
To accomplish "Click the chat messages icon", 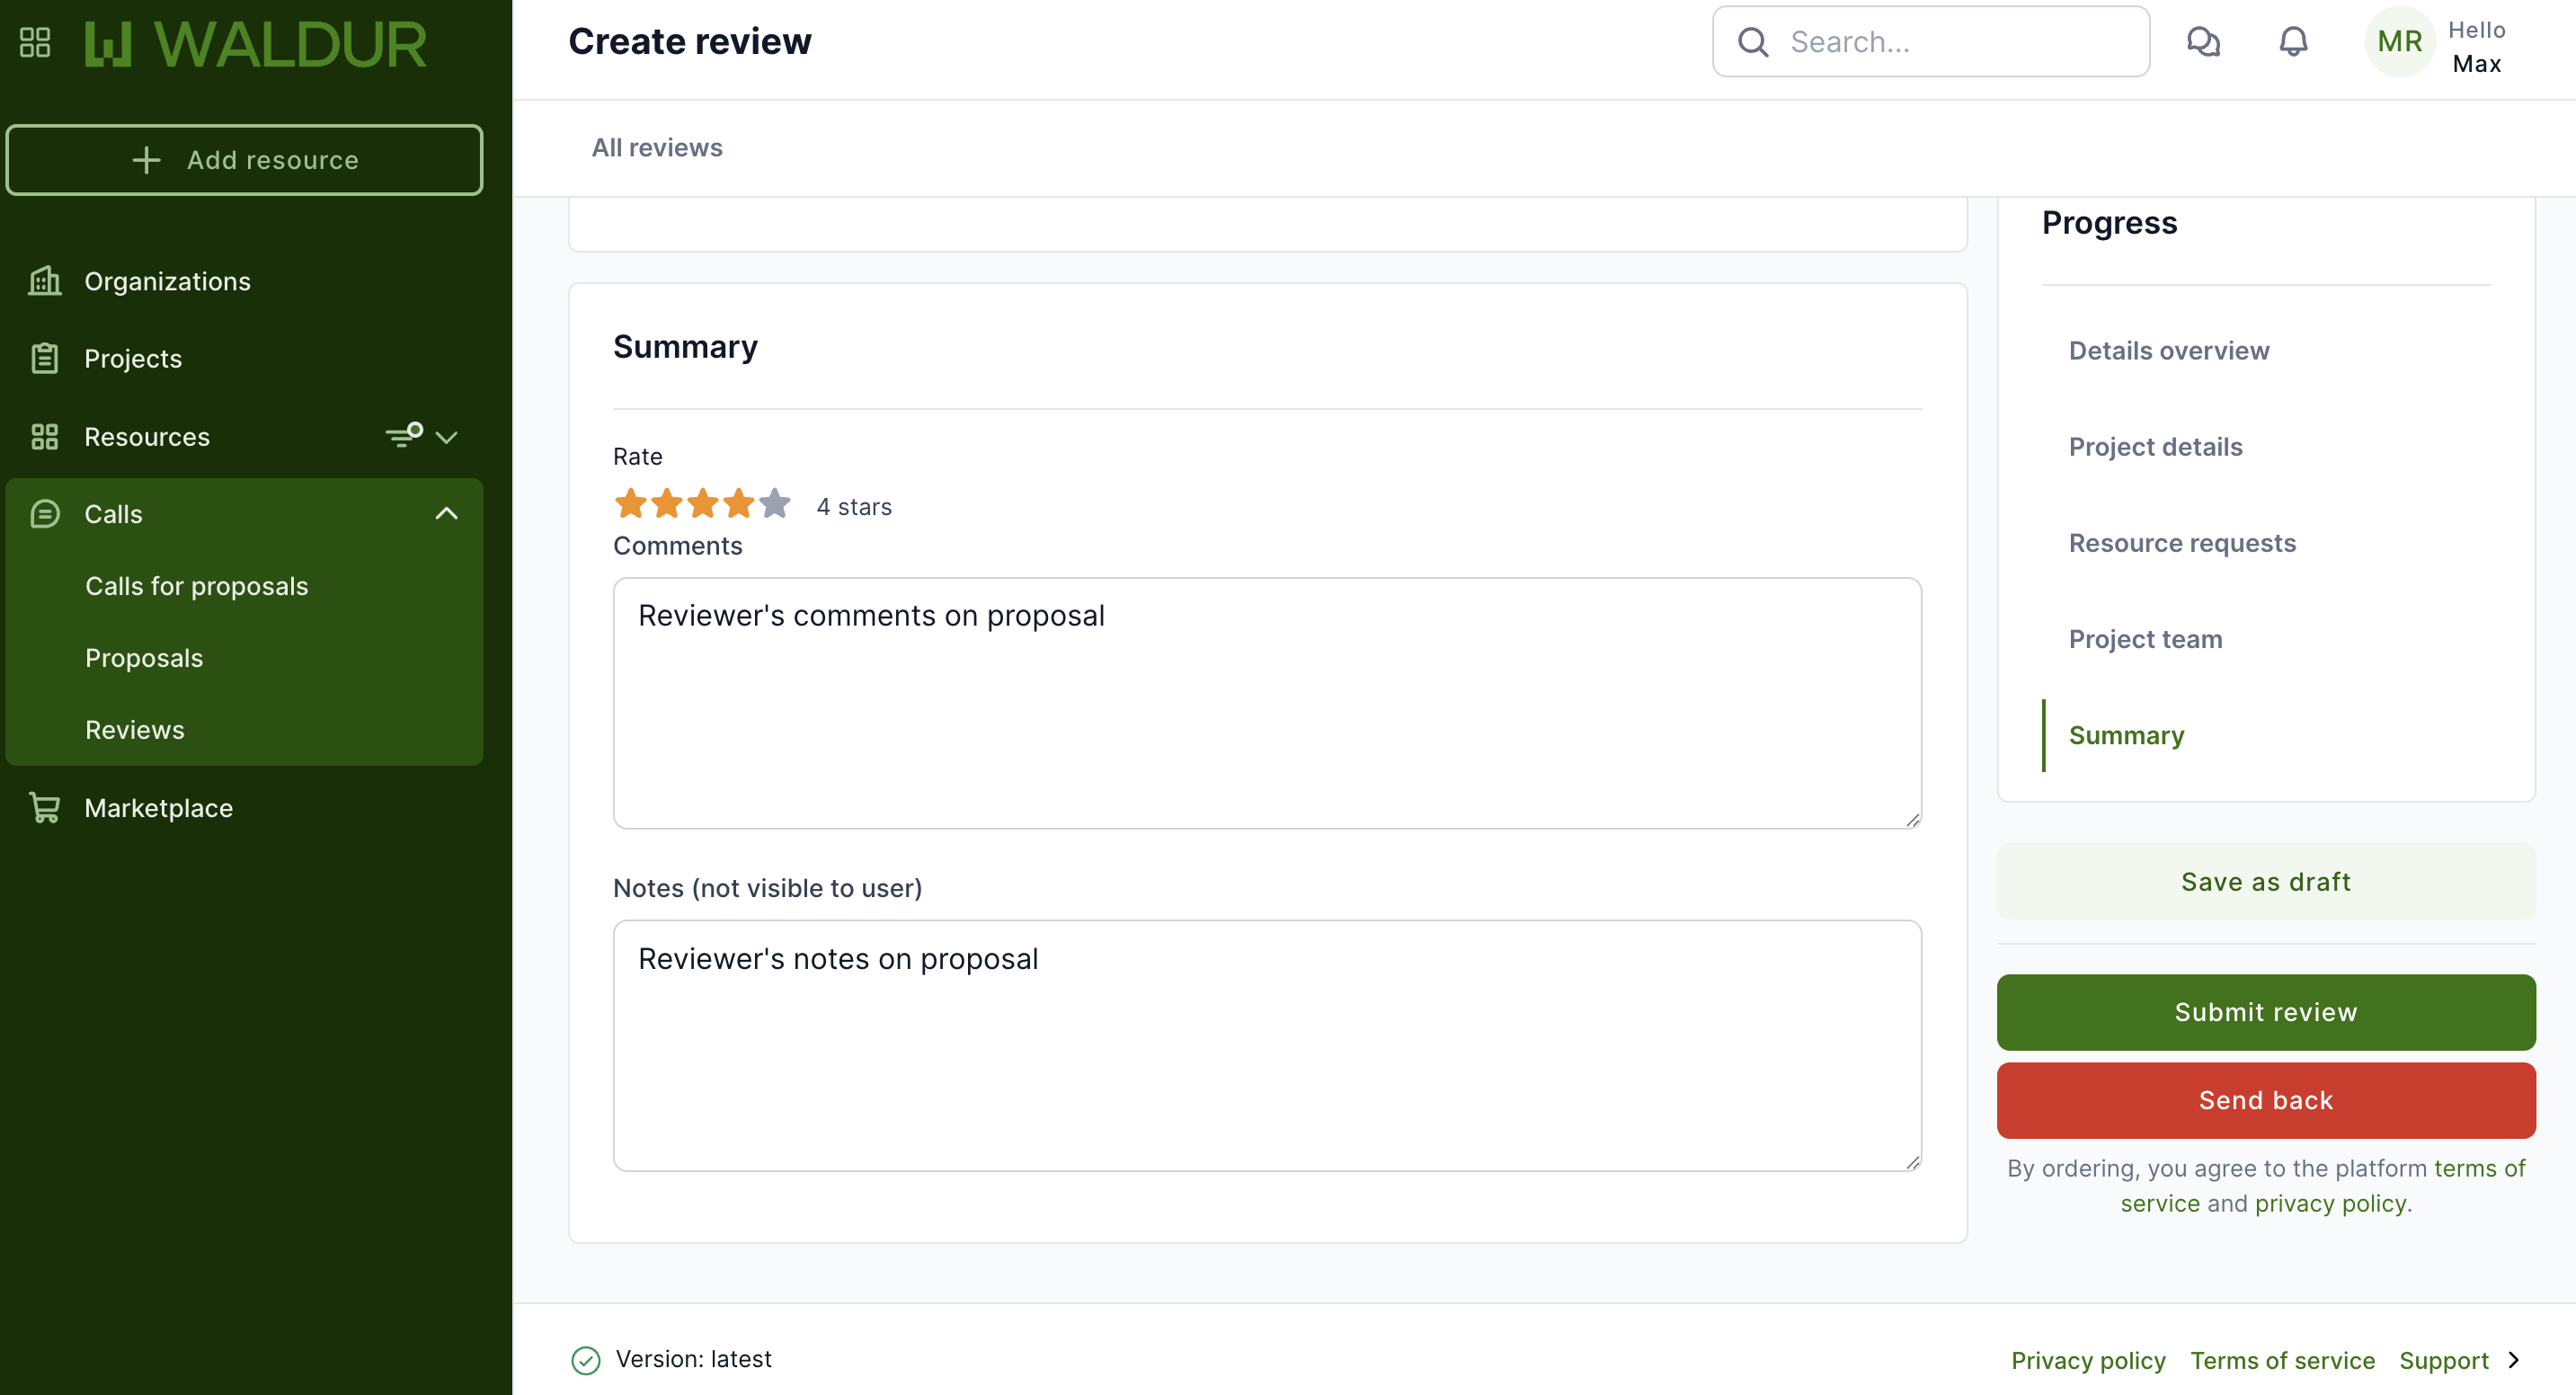I will pos(2203,42).
